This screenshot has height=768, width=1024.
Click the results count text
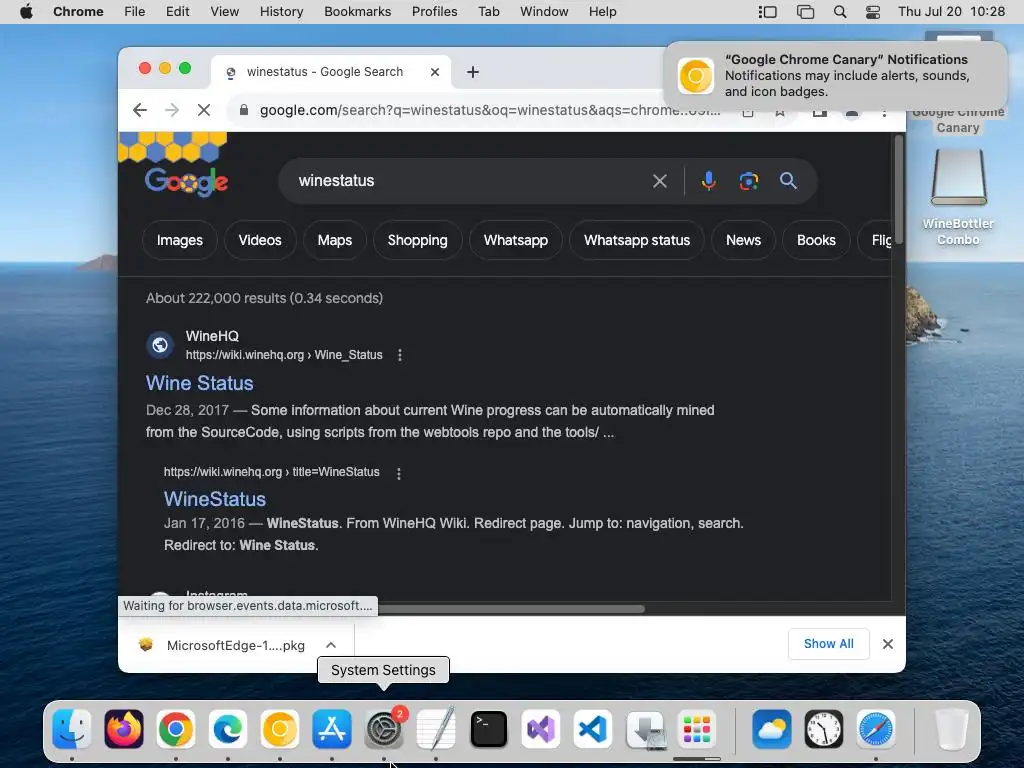[264, 298]
